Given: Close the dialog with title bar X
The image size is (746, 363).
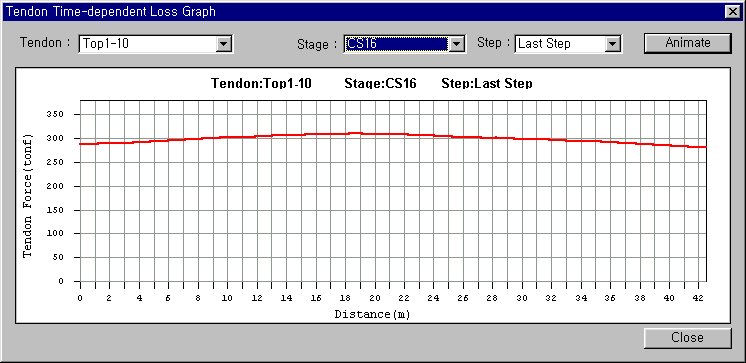Looking at the screenshot, I should click(x=732, y=11).
